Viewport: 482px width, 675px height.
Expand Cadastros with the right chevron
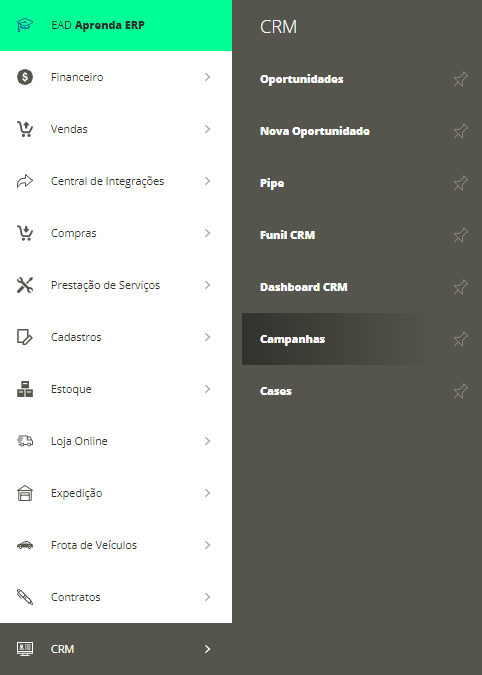pyautogui.click(x=207, y=337)
